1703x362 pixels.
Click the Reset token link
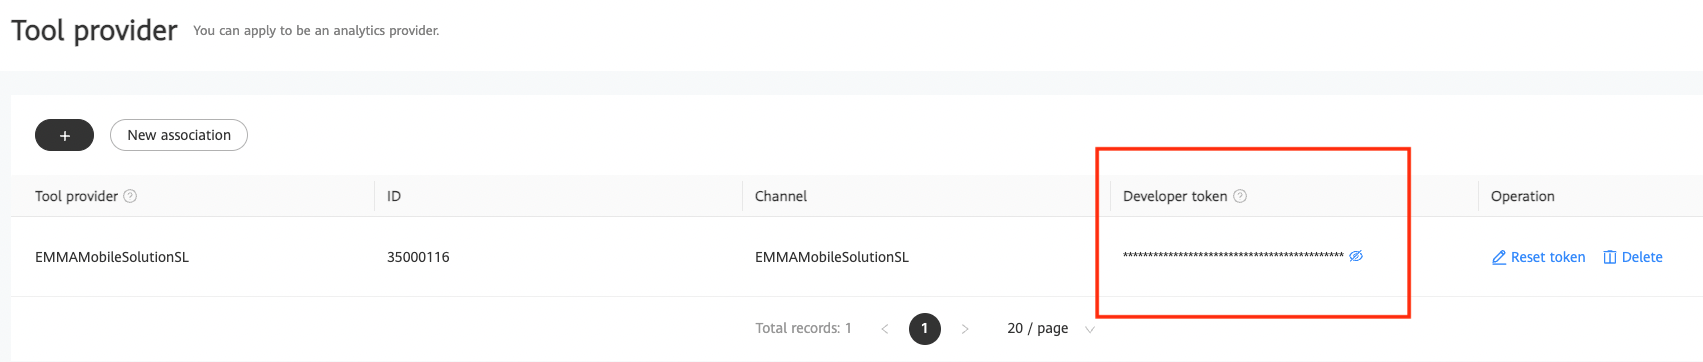coord(1548,257)
